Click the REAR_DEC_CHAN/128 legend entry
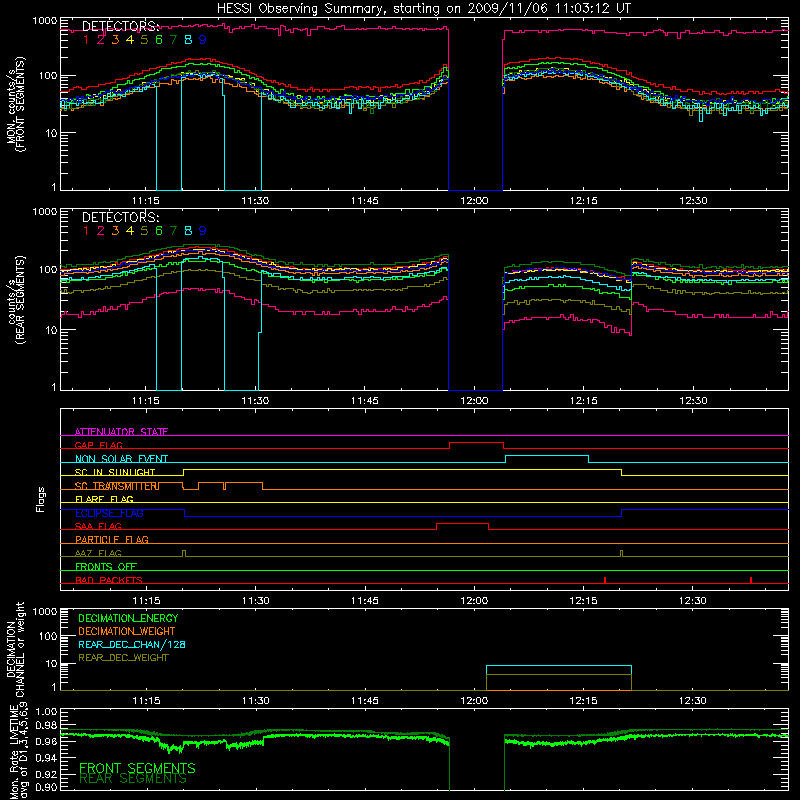The width and height of the screenshot is (800, 800). coord(132,644)
